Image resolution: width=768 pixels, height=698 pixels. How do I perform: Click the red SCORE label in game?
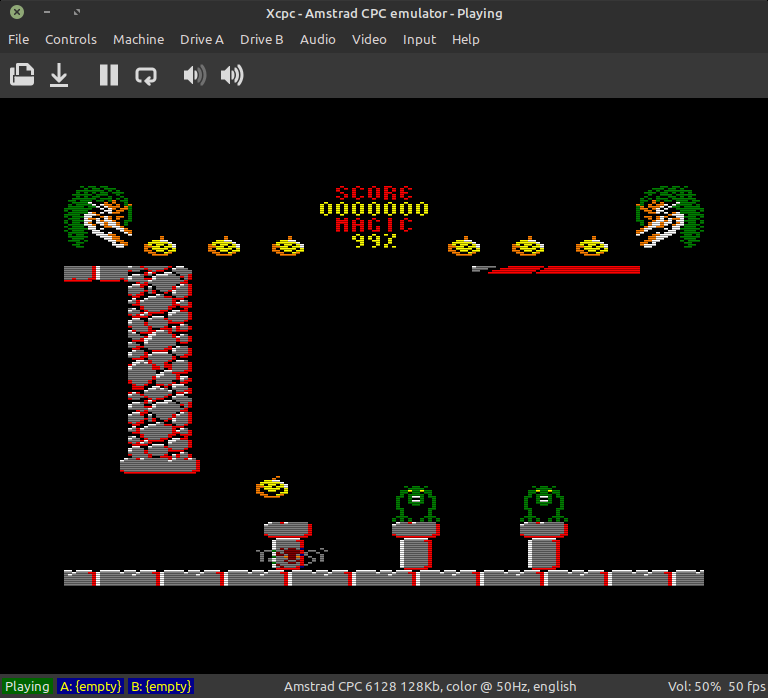pos(374,193)
